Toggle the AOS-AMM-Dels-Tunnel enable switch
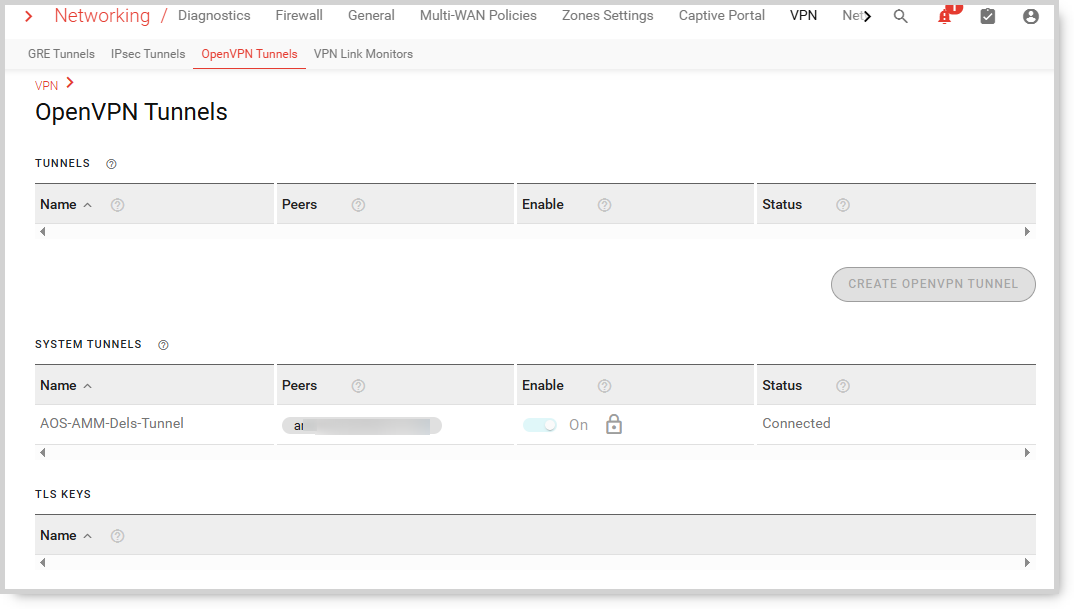The width and height of the screenshot is (1074, 609). 540,425
